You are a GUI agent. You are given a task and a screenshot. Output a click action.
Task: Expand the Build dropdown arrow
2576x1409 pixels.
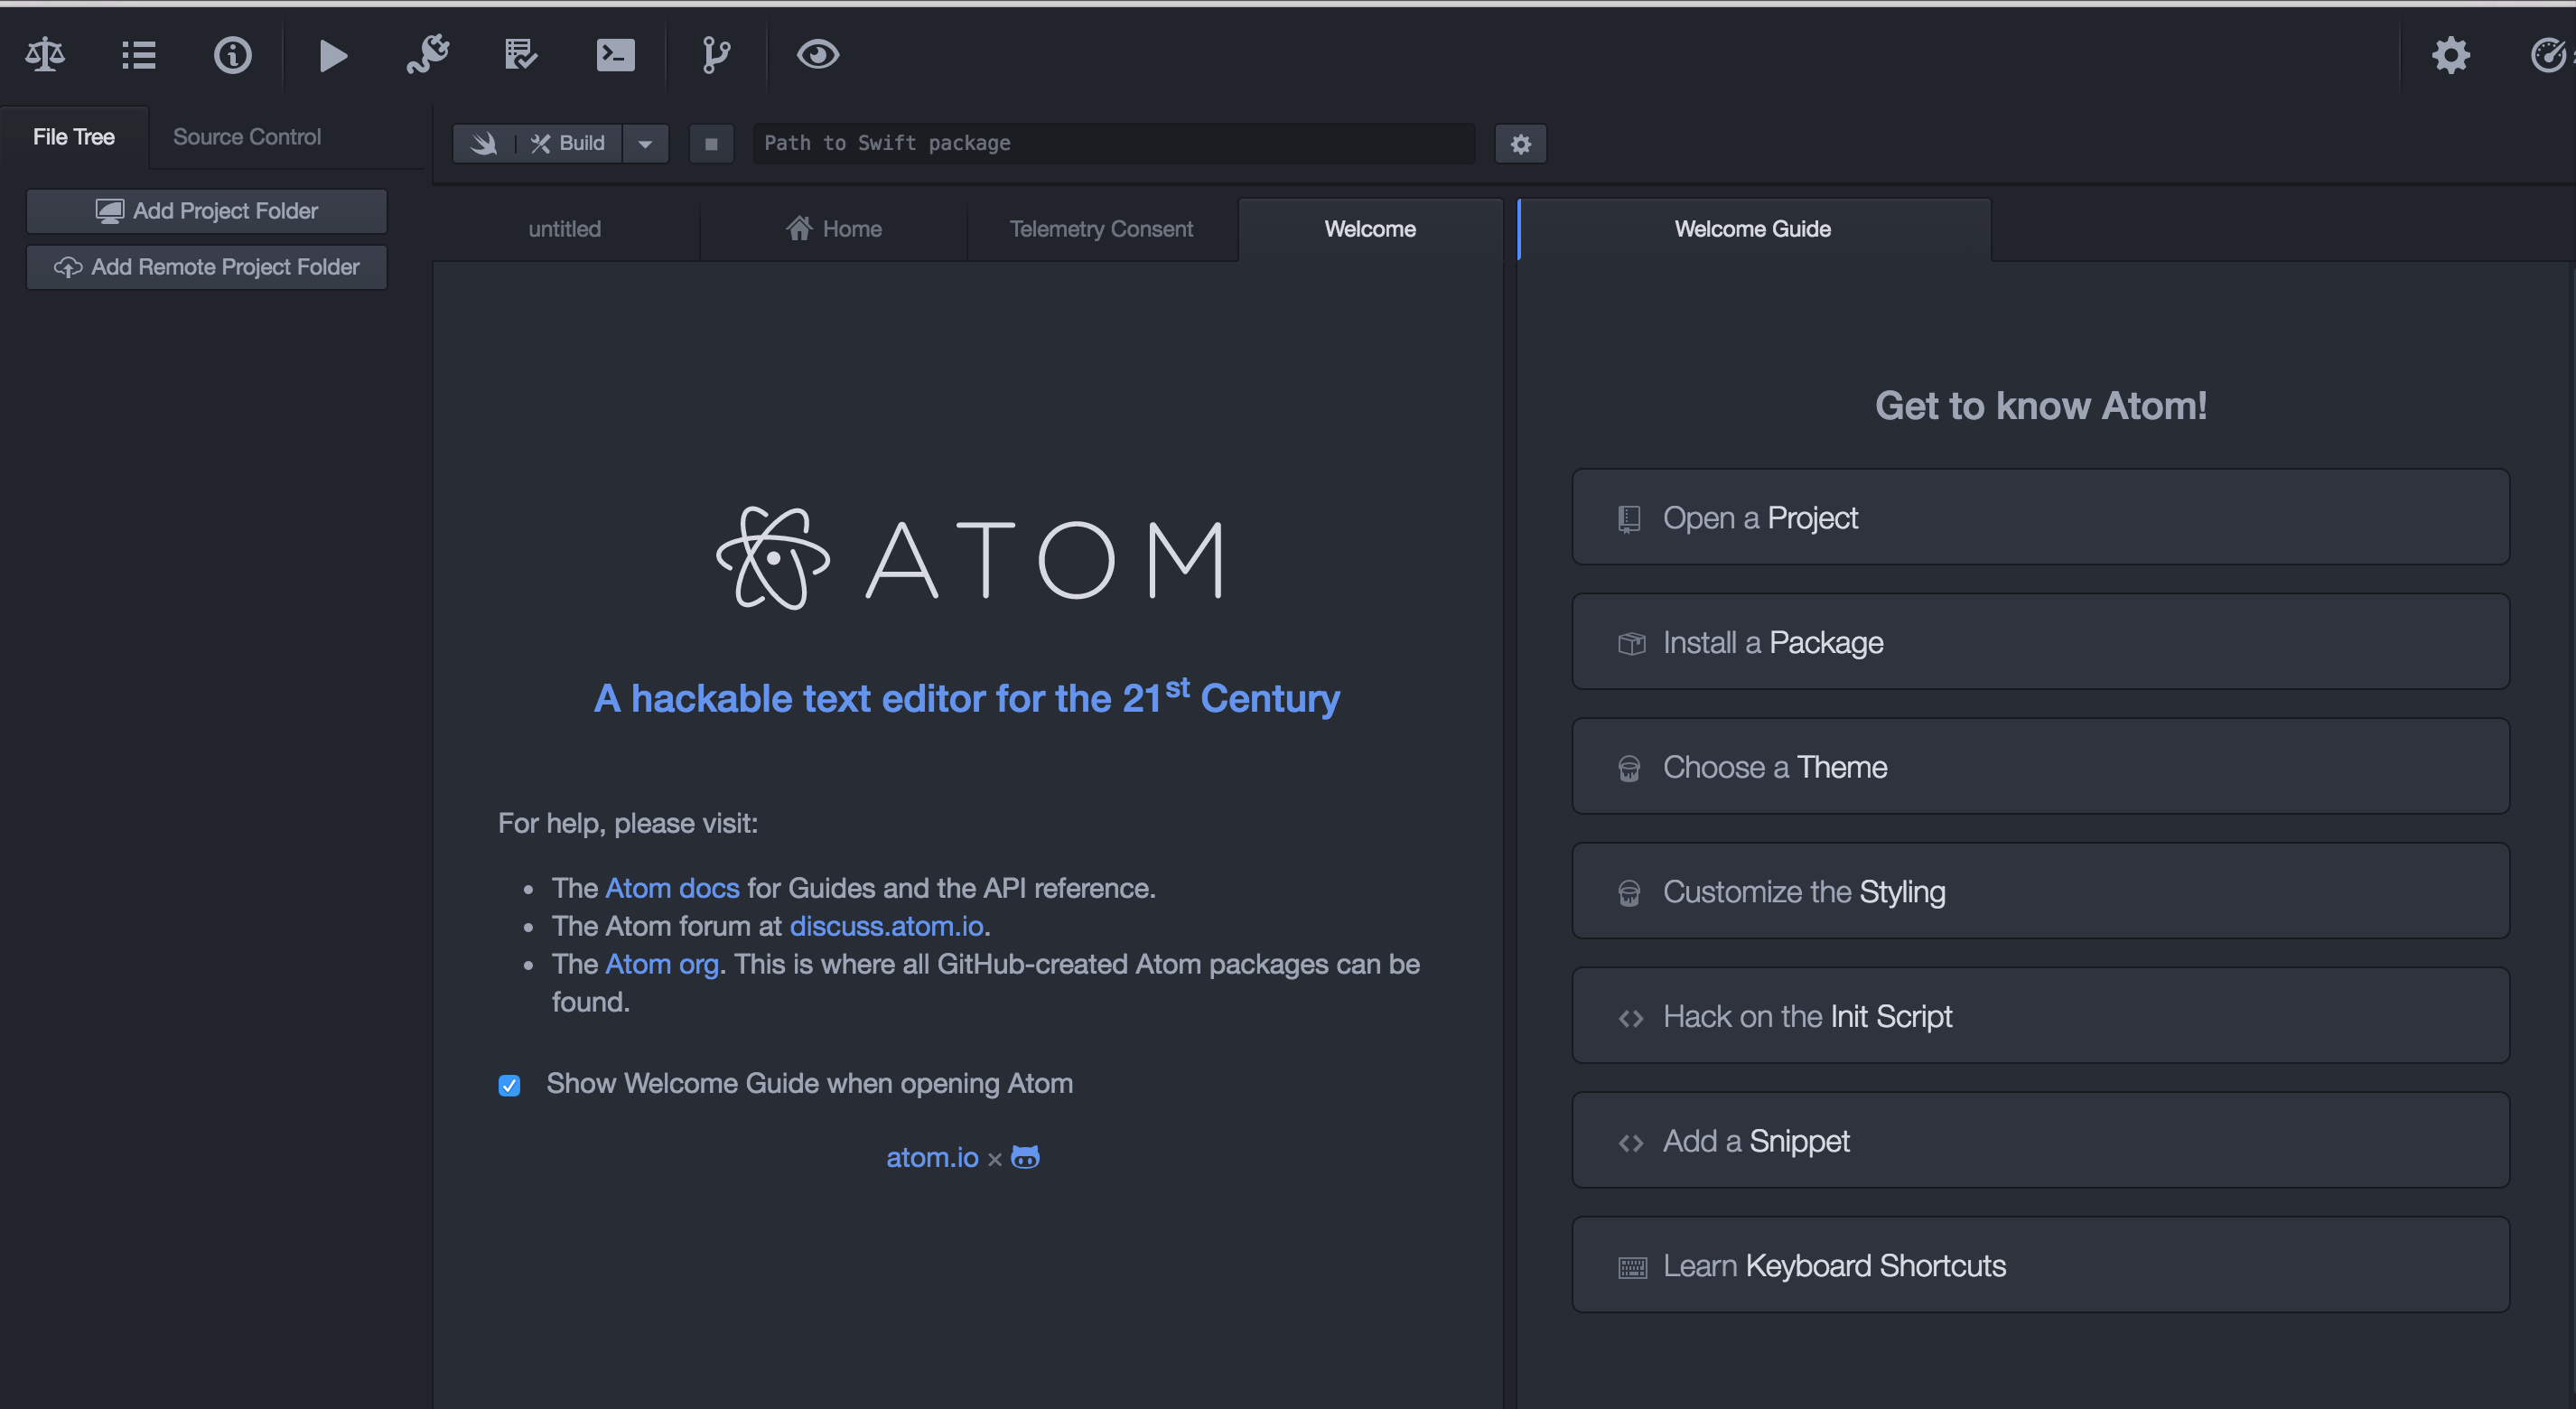pos(645,143)
